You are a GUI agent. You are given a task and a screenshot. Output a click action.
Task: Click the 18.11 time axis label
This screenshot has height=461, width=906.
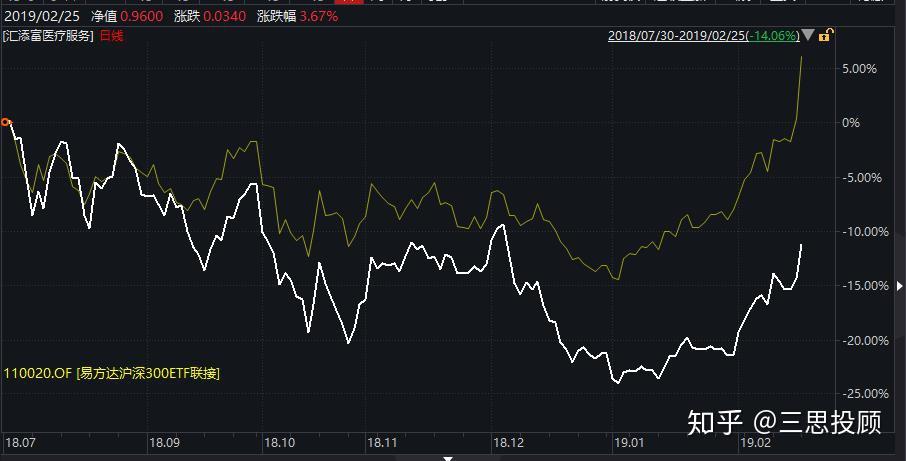click(x=382, y=443)
